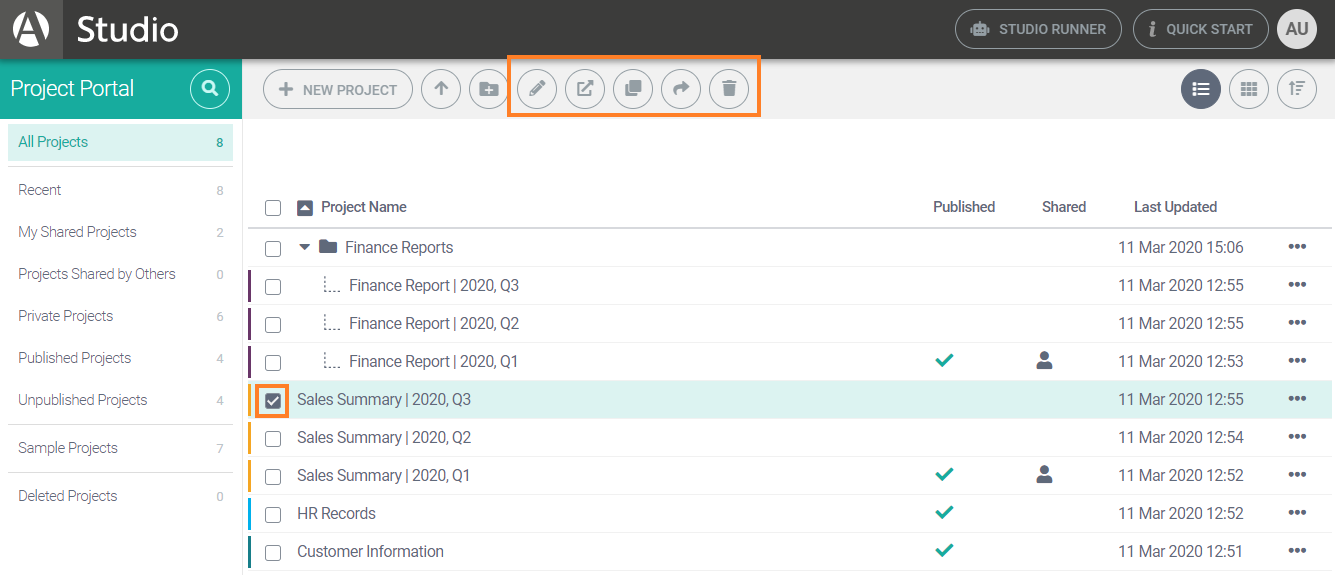The width and height of the screenshot is (1335, 575).
Task: Click the upload arrow icon
Action: tap(441, 89)
